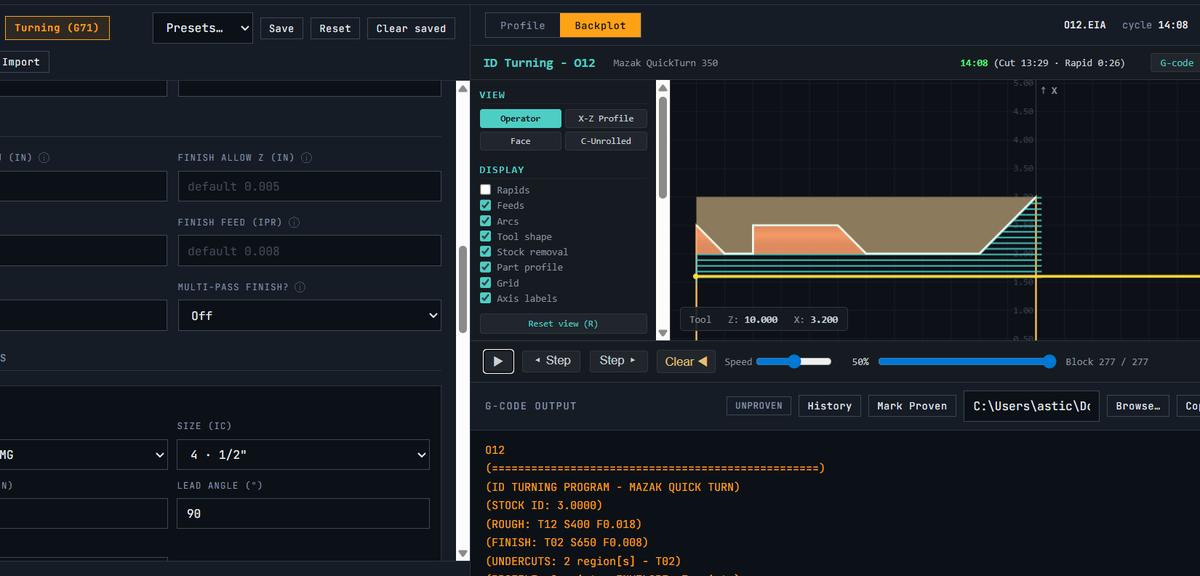
Task: Click the cycle 14:08 readout
Action: click(x=1155, y=25)
